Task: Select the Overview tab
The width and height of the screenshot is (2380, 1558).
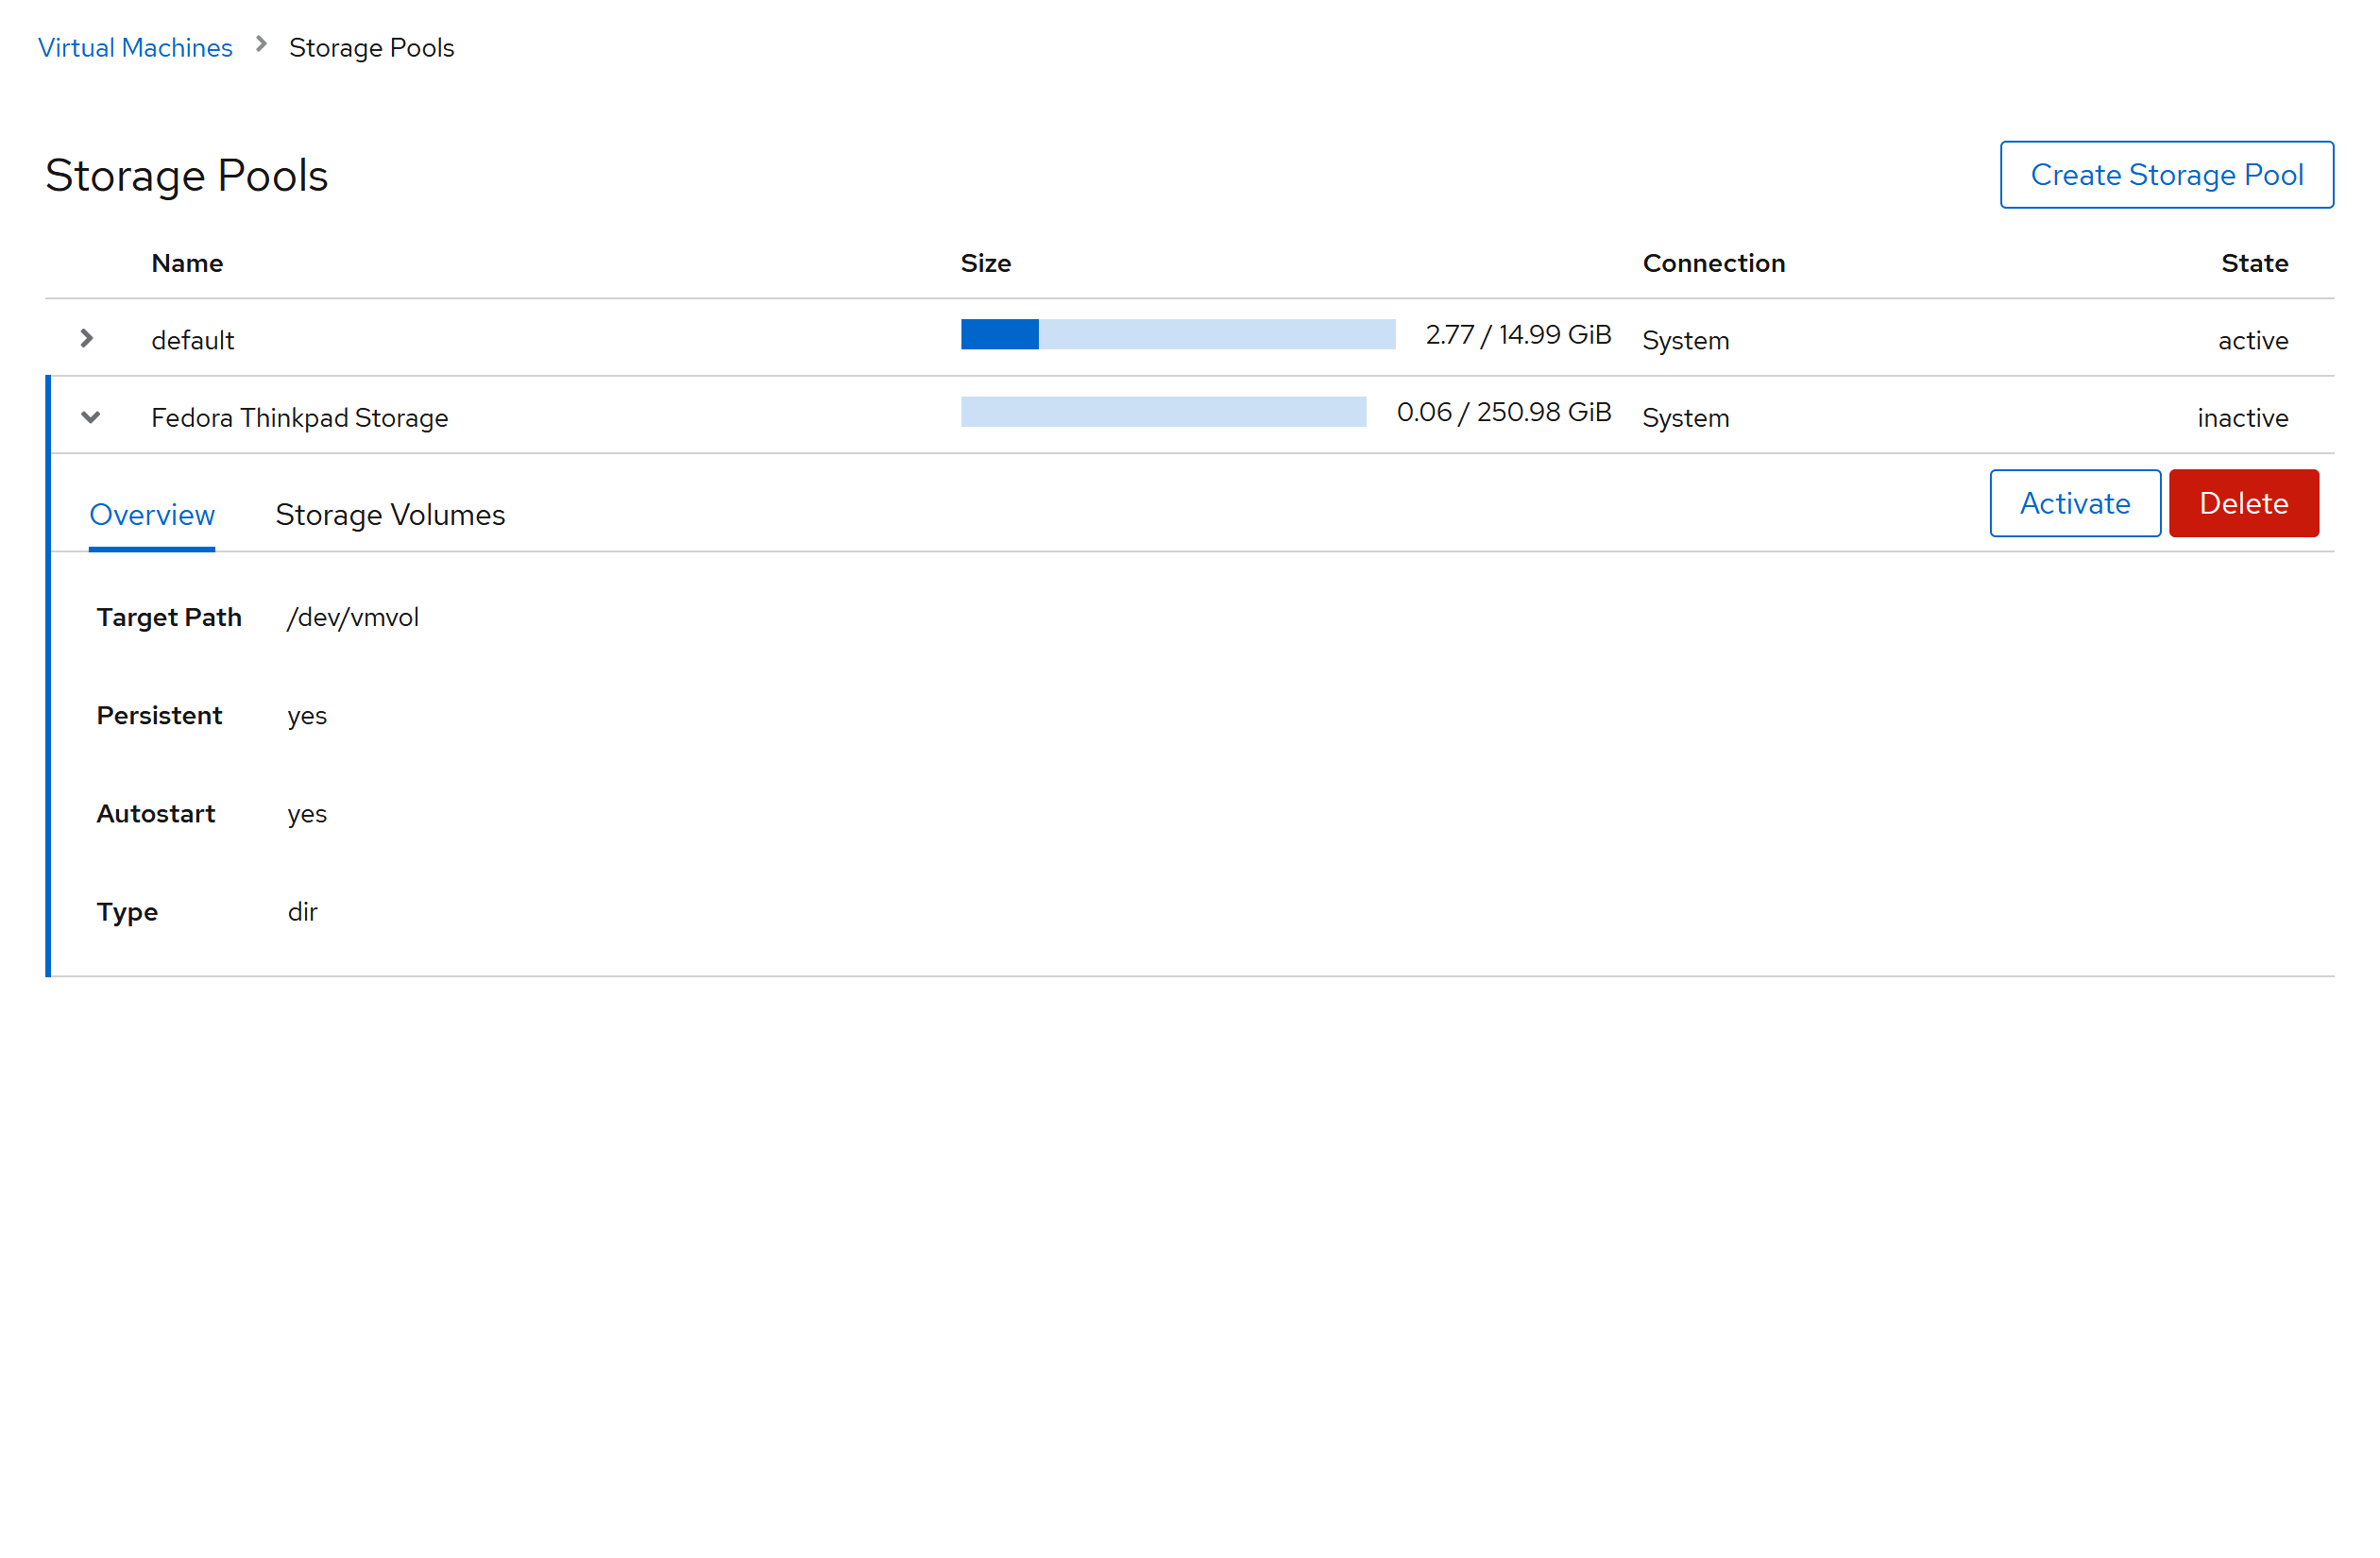Action: pos(152,514)
